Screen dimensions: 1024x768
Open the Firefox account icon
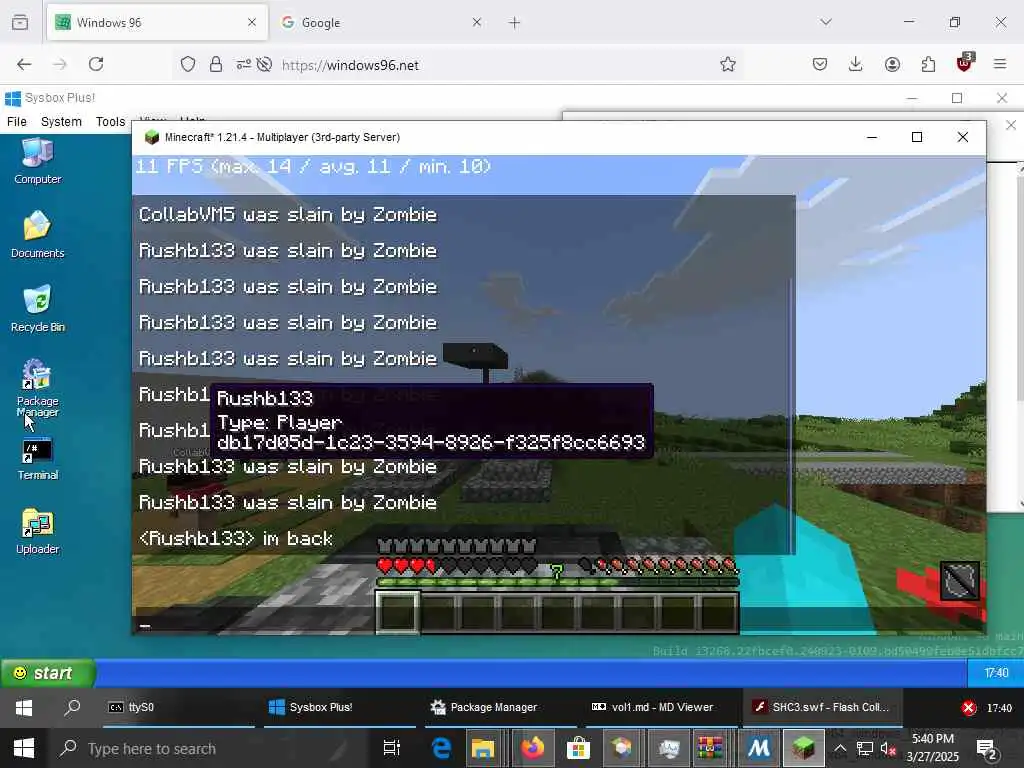pos(892,64)
